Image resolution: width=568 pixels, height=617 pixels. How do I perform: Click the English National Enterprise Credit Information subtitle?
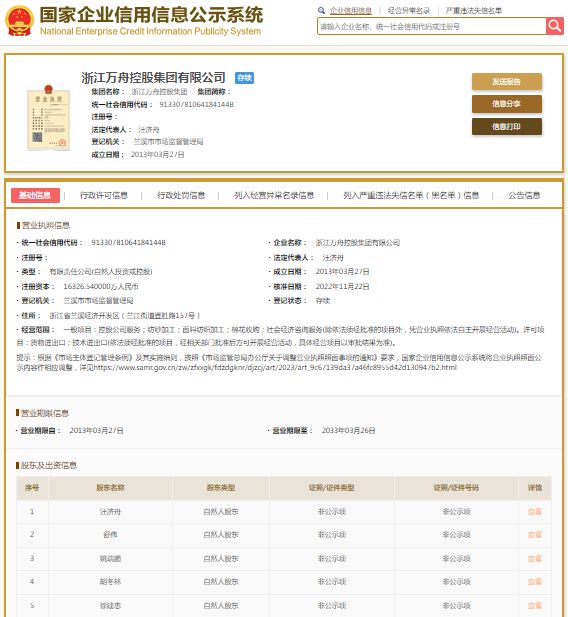tap(150, 31)
